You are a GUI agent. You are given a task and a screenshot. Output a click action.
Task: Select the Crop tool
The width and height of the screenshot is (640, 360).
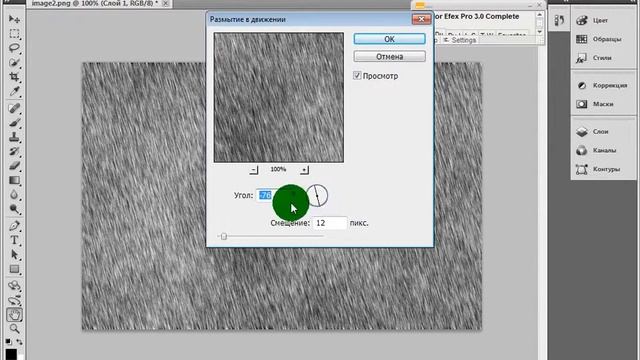pos(14,77)
